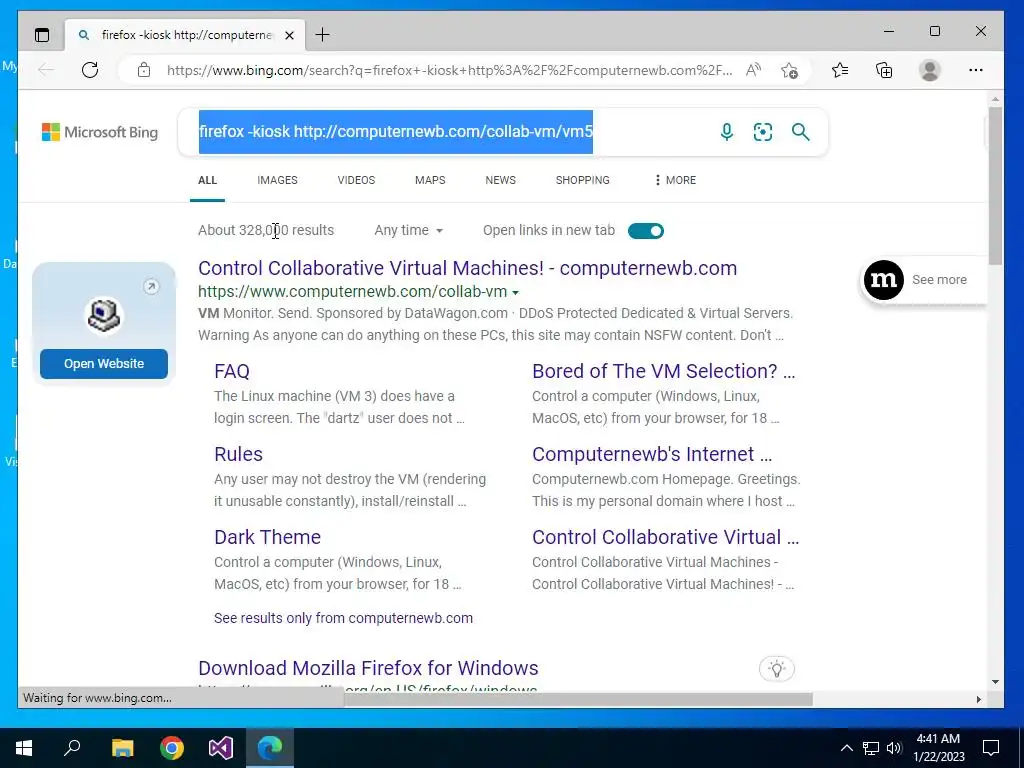This screenshot has height=768, width=1024.
Task: Click the Bing search magnifier button
Action: (801, 132)
